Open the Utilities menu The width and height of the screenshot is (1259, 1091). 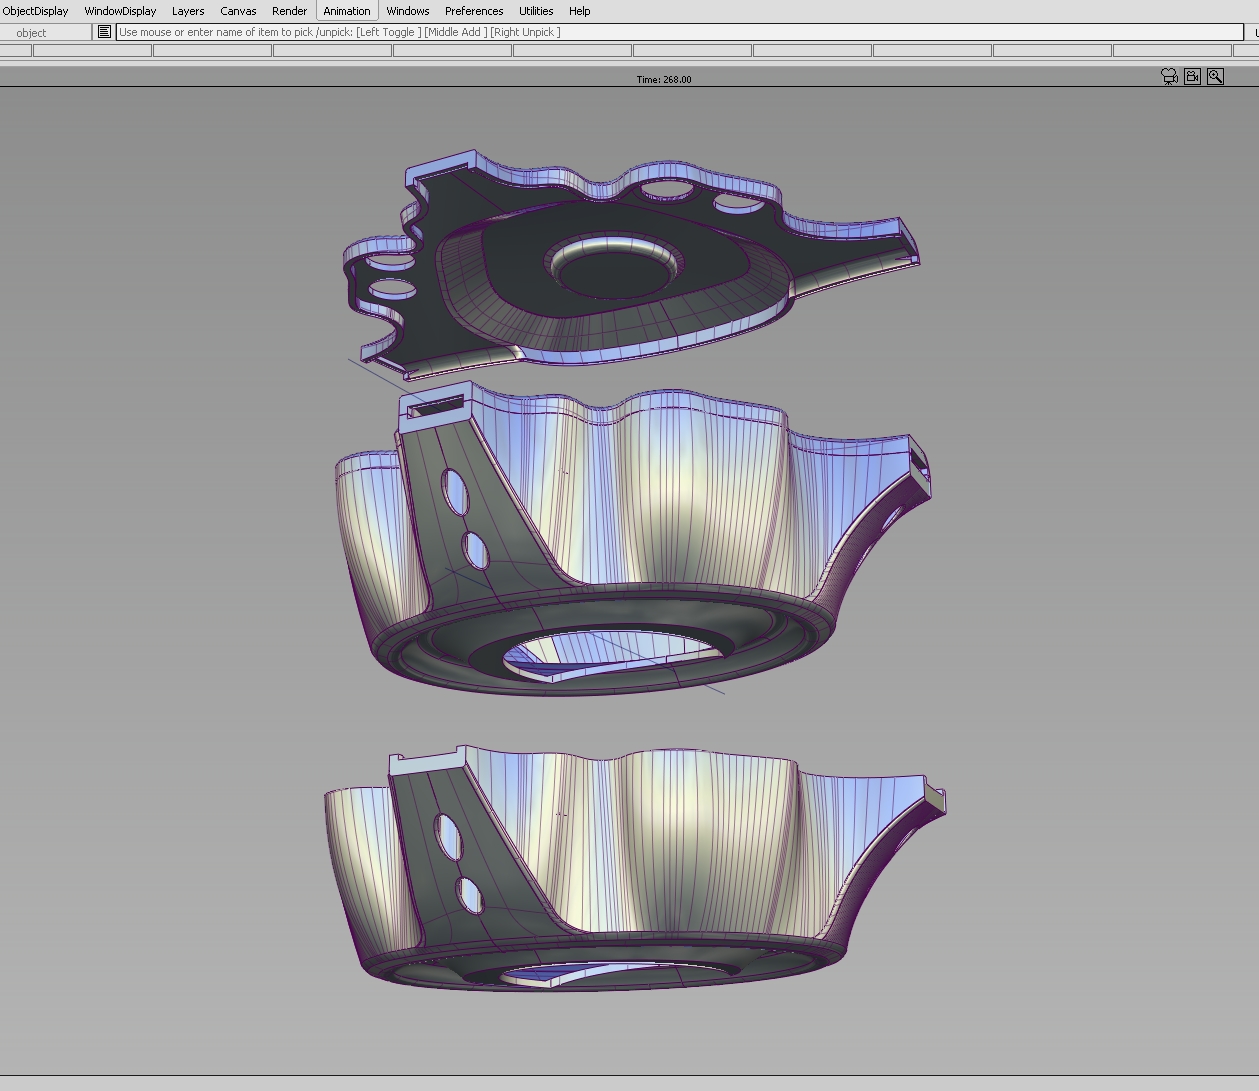point(536,11)
